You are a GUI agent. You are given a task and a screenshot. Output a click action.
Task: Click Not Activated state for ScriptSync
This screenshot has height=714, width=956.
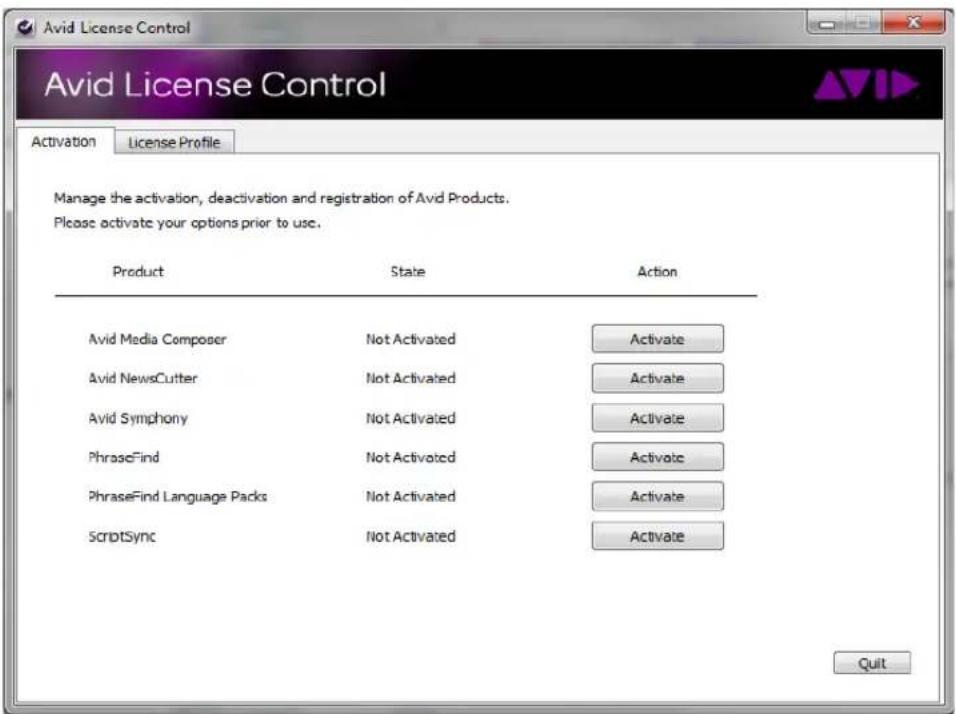[410, 536]
